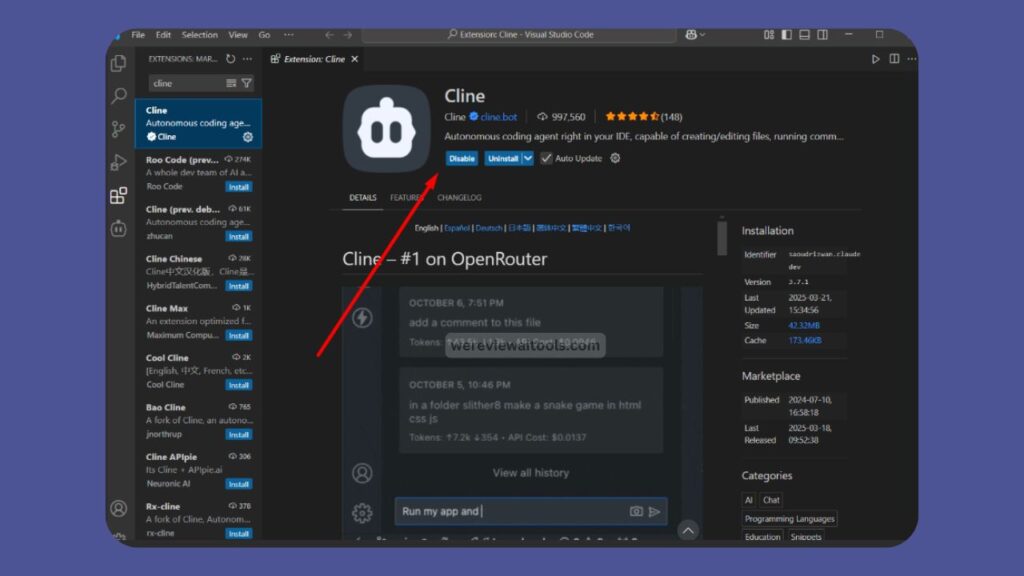The height and width of the screenshot is (576, 1024).
Task: Open the Español readme link
Action: (456, 228)
